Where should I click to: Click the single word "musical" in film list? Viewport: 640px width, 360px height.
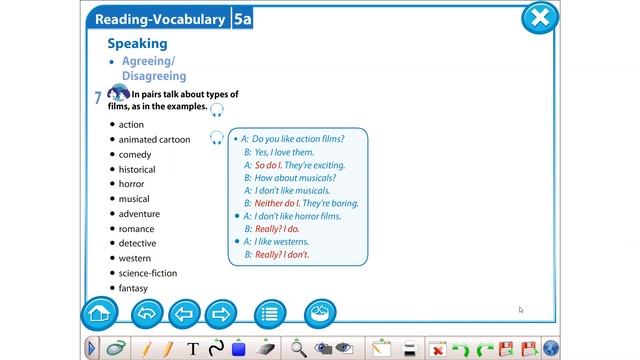[x=134, y=199]
